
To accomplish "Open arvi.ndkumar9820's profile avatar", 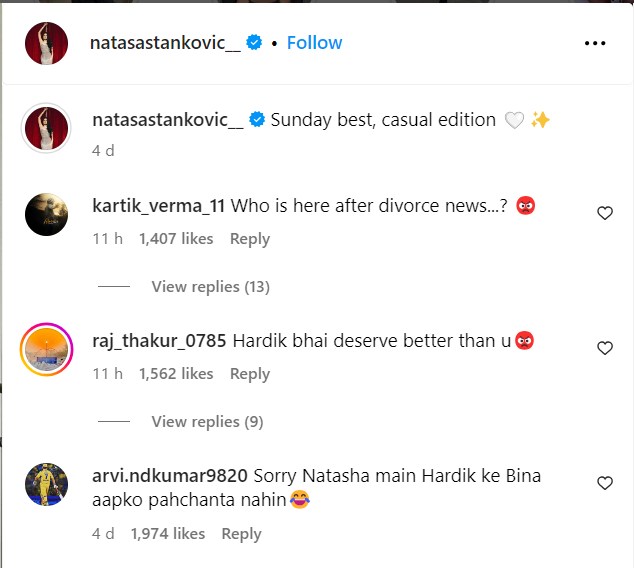I will [x=46, y=484].
